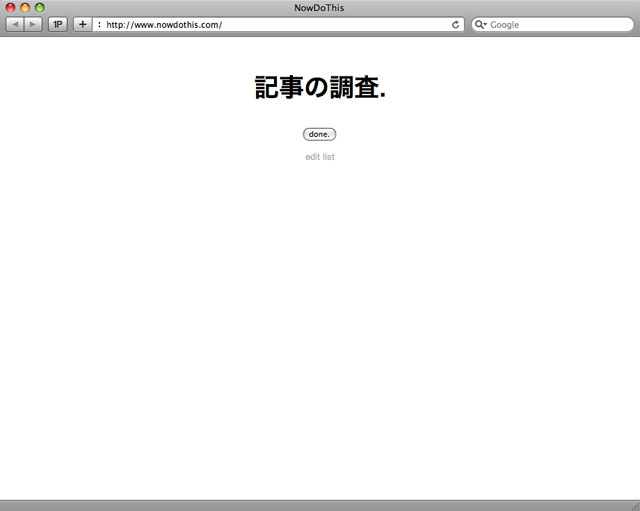Open the 1P 1Password toolbar button
Viewport: 640px width, 511px height.
58,24
